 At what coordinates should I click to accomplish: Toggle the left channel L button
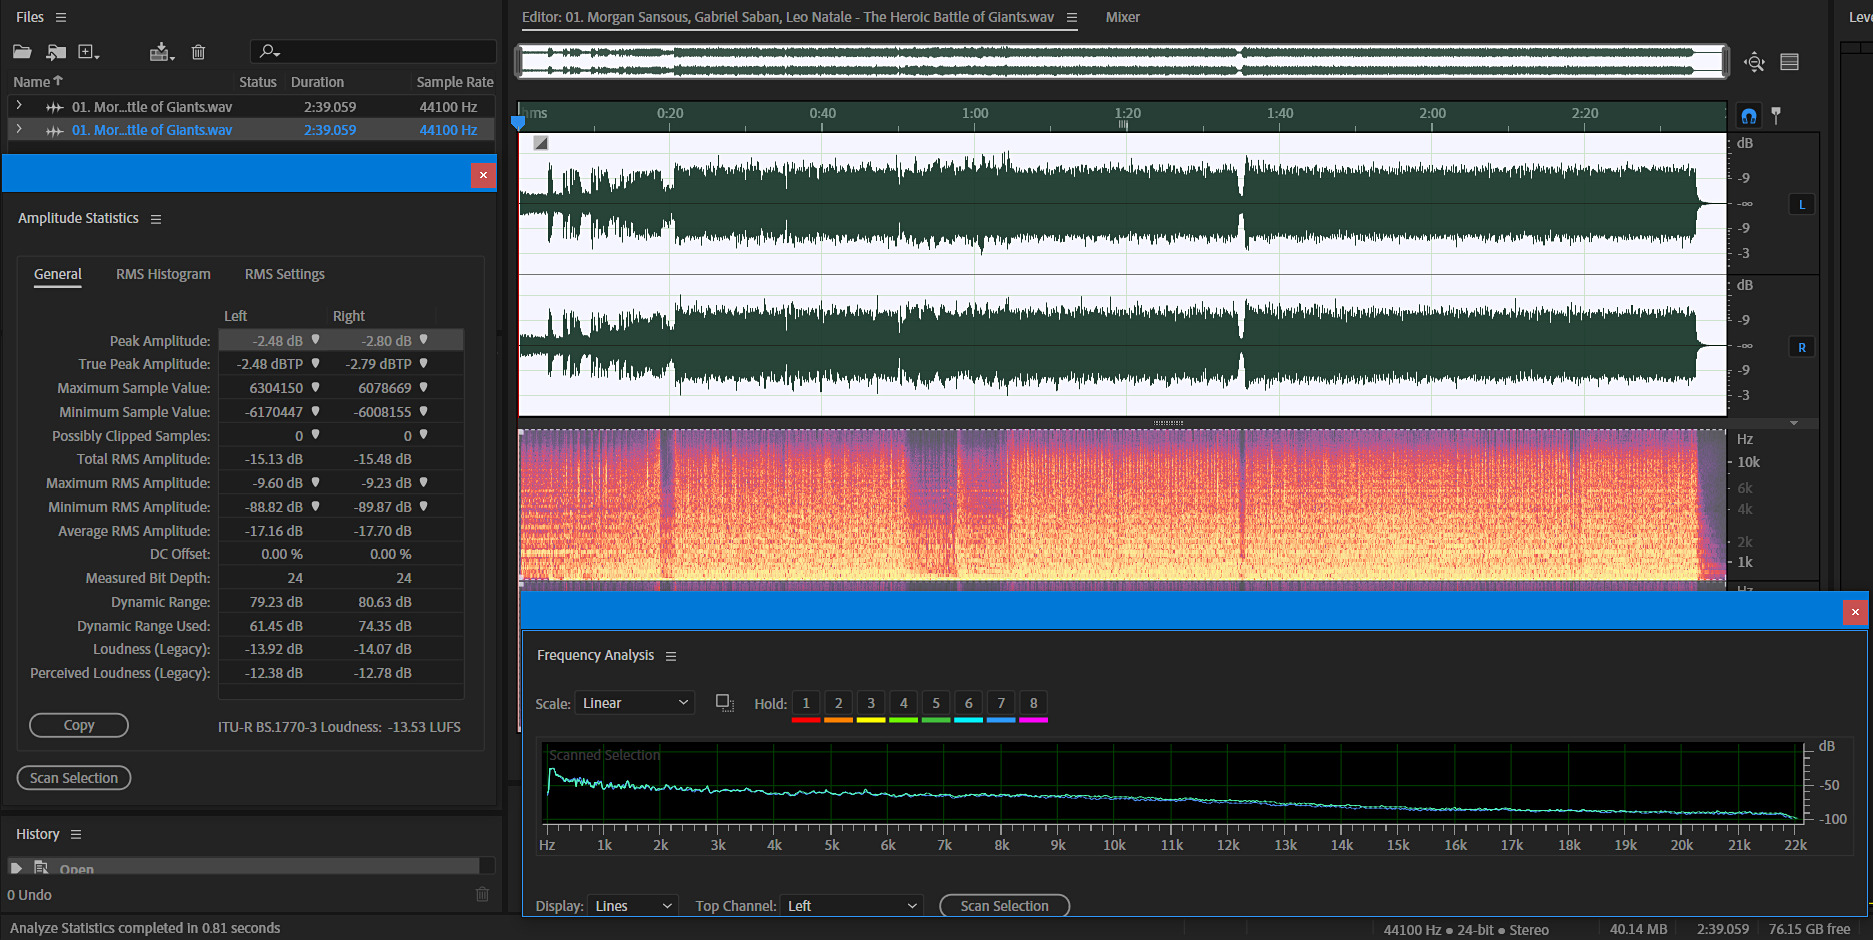[1802, 205]
